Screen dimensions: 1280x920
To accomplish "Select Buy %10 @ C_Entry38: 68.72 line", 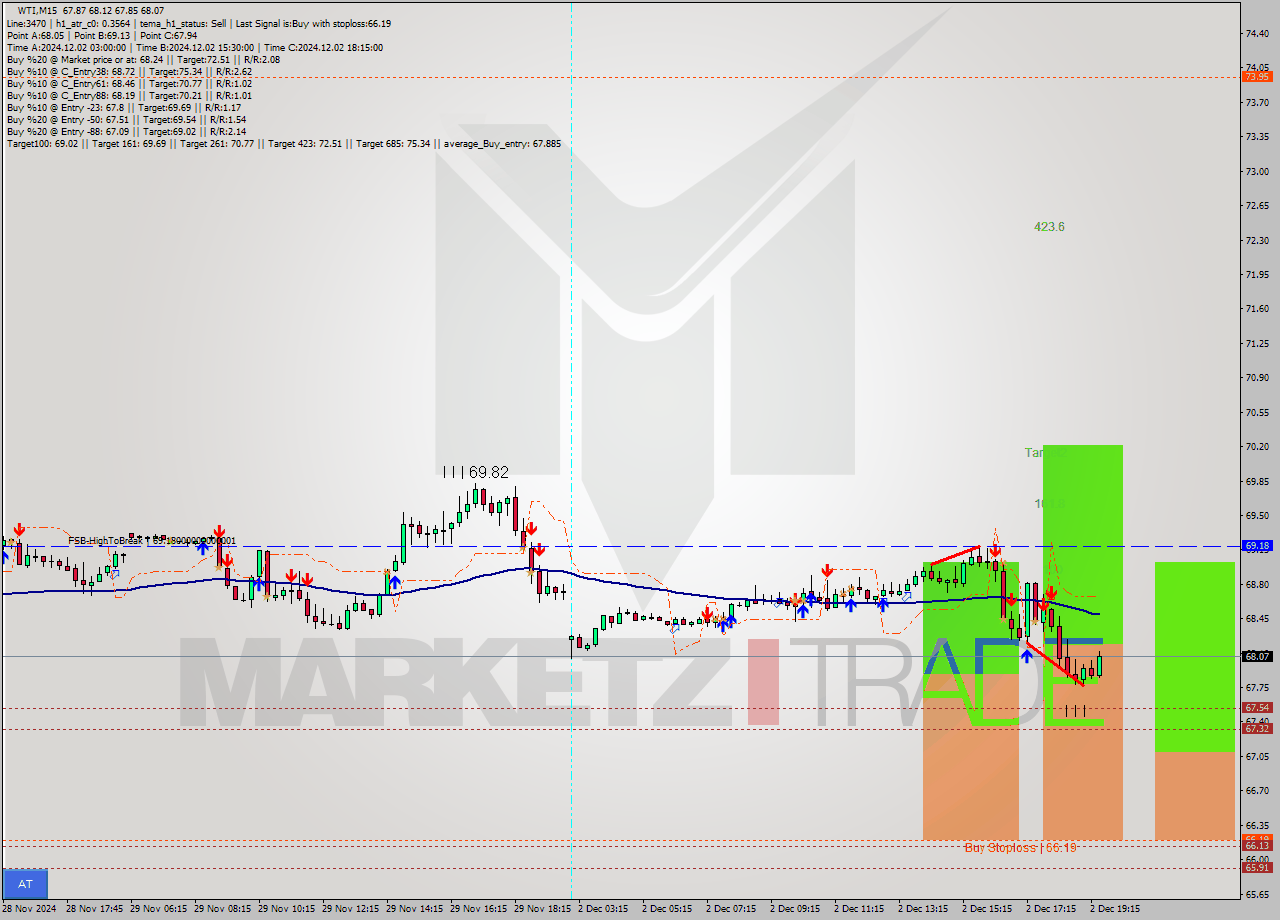I will click(x=129, y=71).
